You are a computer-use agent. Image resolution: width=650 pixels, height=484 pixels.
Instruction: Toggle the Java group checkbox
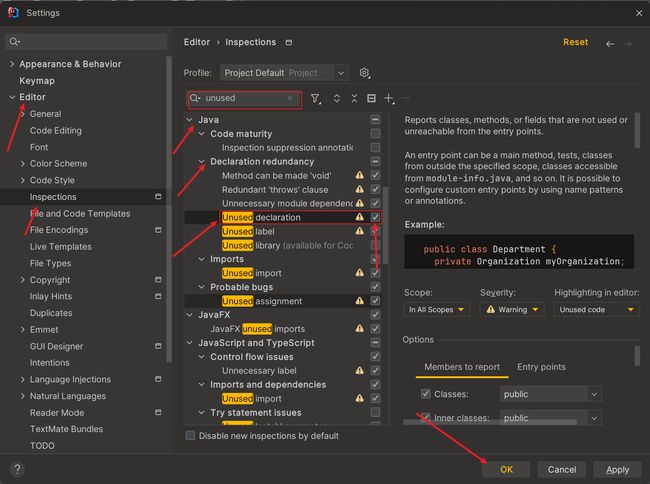pyautogui.click(x=375, y=119)
